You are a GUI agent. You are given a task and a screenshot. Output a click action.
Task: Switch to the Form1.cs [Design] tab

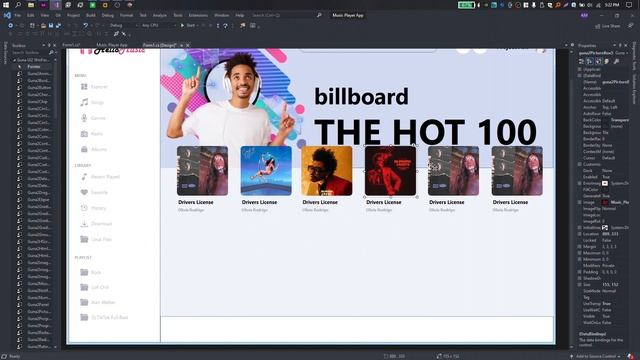(160, 45)
